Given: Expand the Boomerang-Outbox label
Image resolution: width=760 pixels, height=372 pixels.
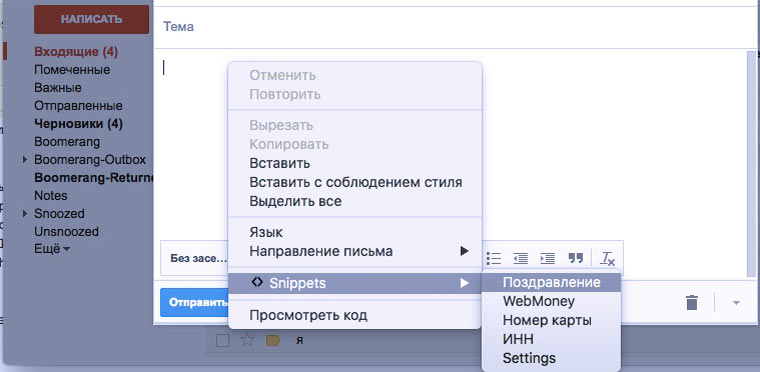Looking at the screenshot, I should (25, 160).
